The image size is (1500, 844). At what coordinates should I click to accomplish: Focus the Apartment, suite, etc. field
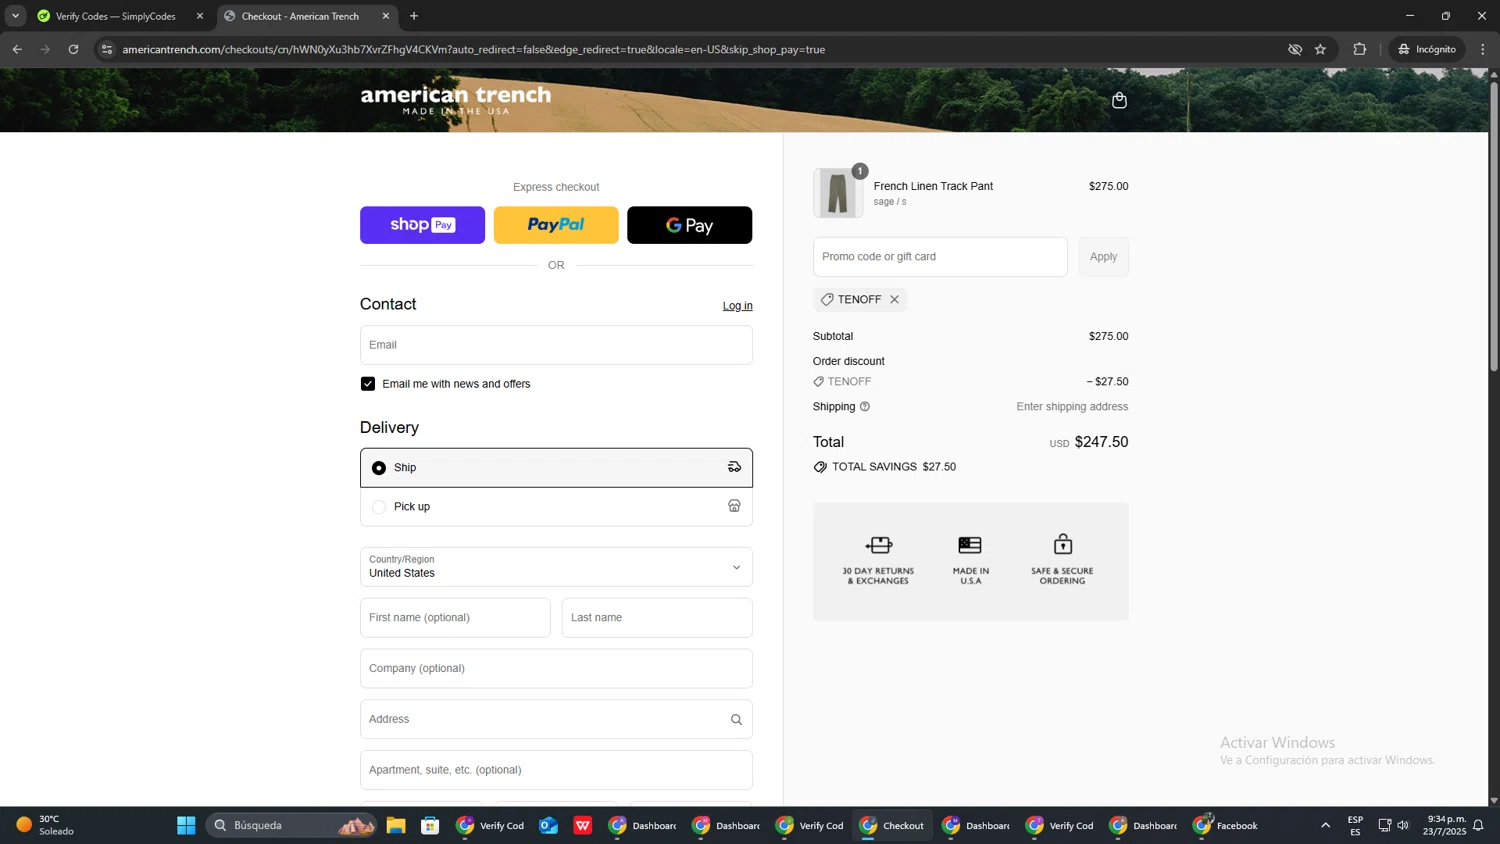click(x=556, y=770)
